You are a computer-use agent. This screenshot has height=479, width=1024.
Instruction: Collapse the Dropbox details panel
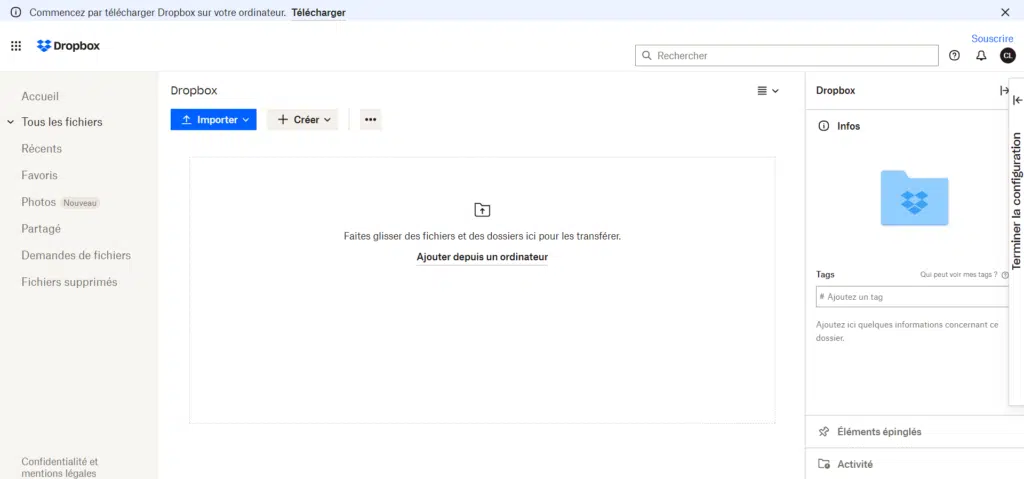pos(1004,91)
